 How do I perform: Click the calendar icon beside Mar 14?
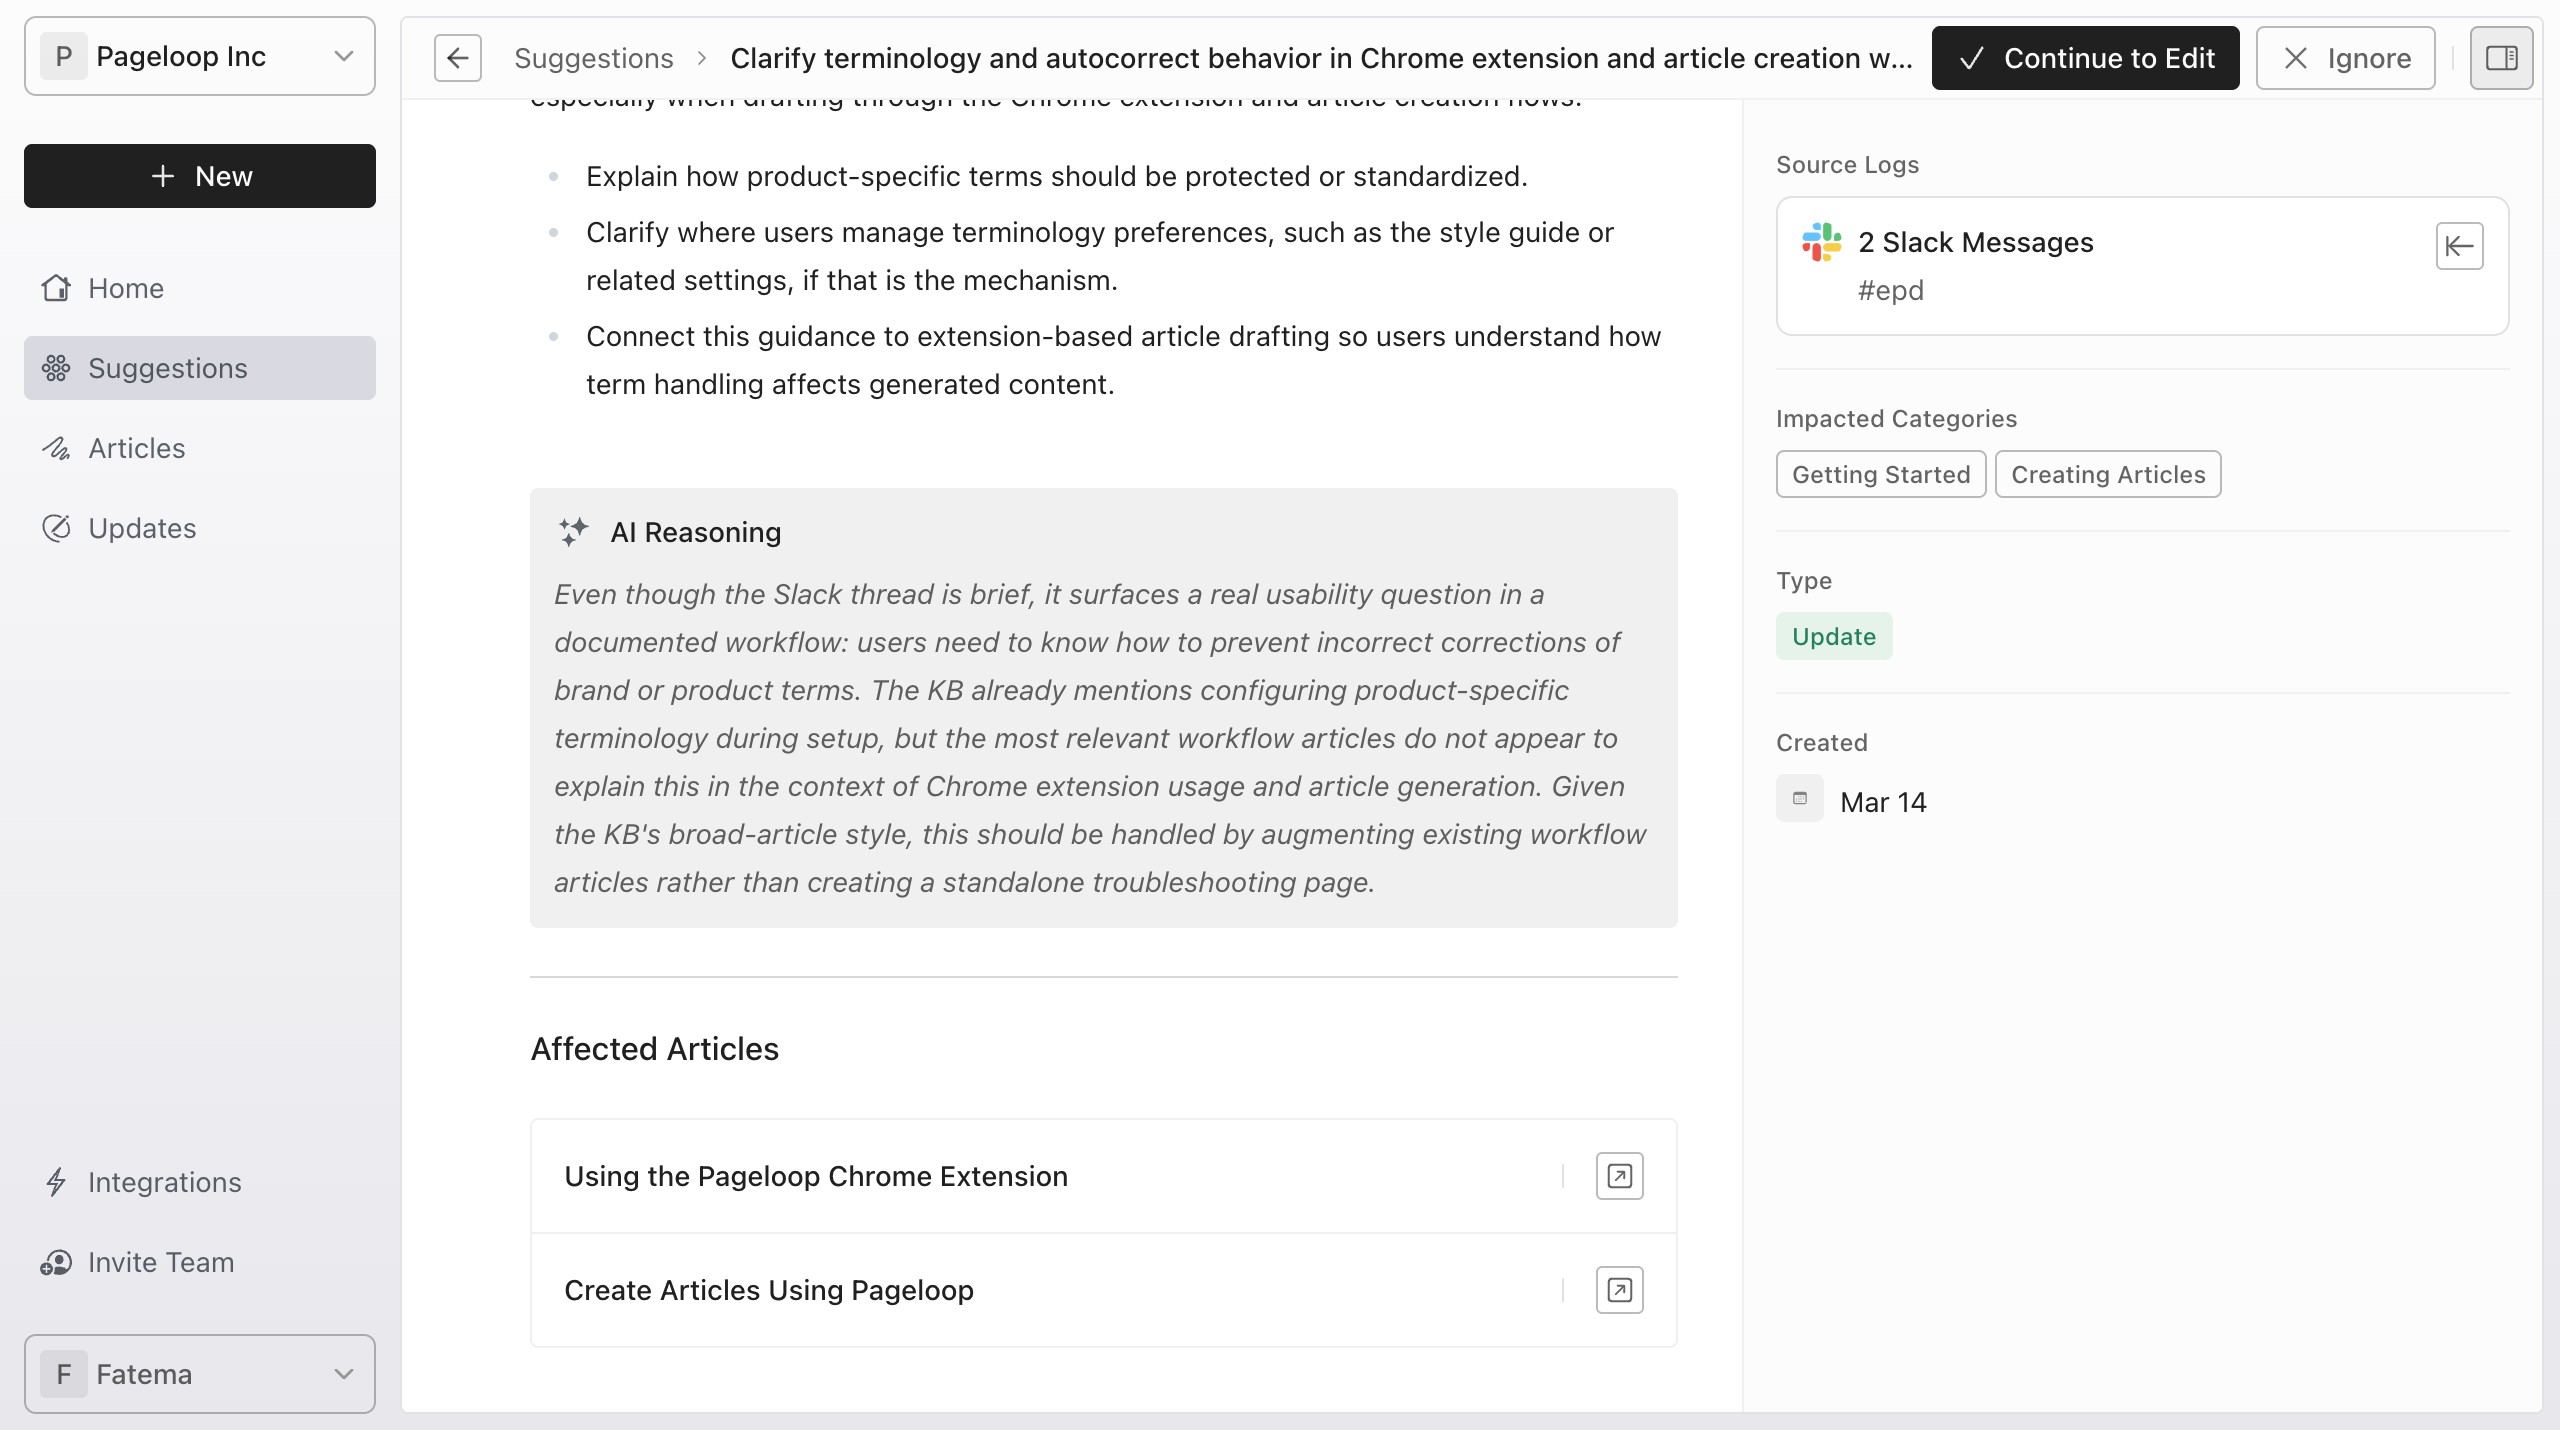click(1800, 798)
